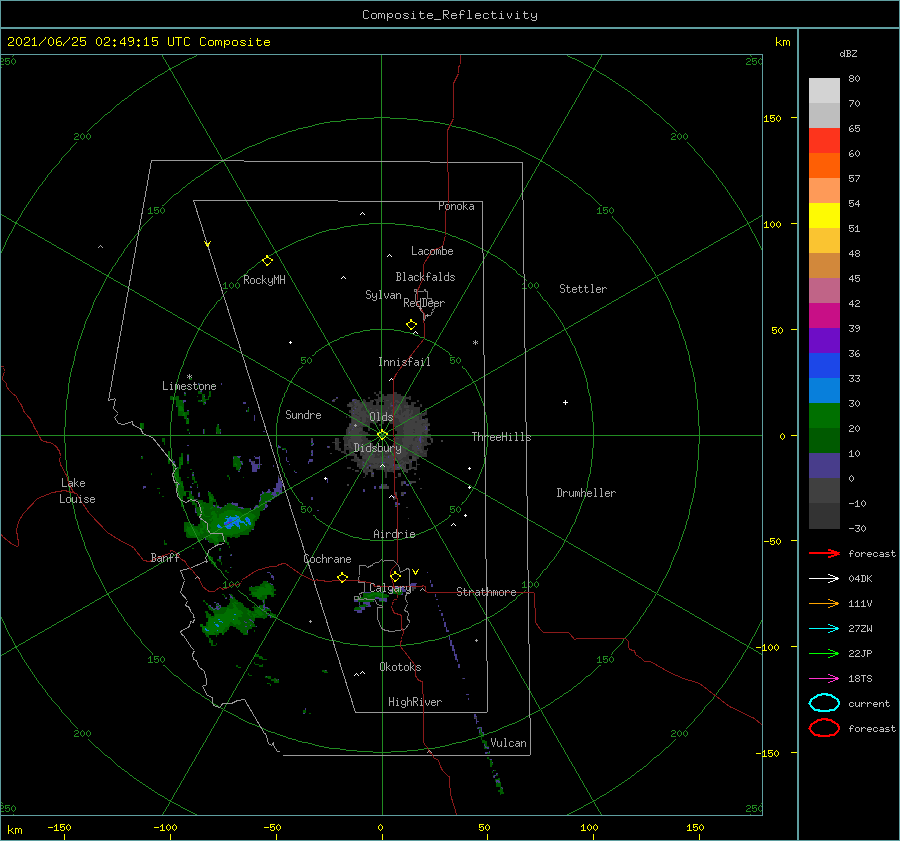
Task: Click the yellow diamond marker near Cochrane
Action: tap(342, 577)
